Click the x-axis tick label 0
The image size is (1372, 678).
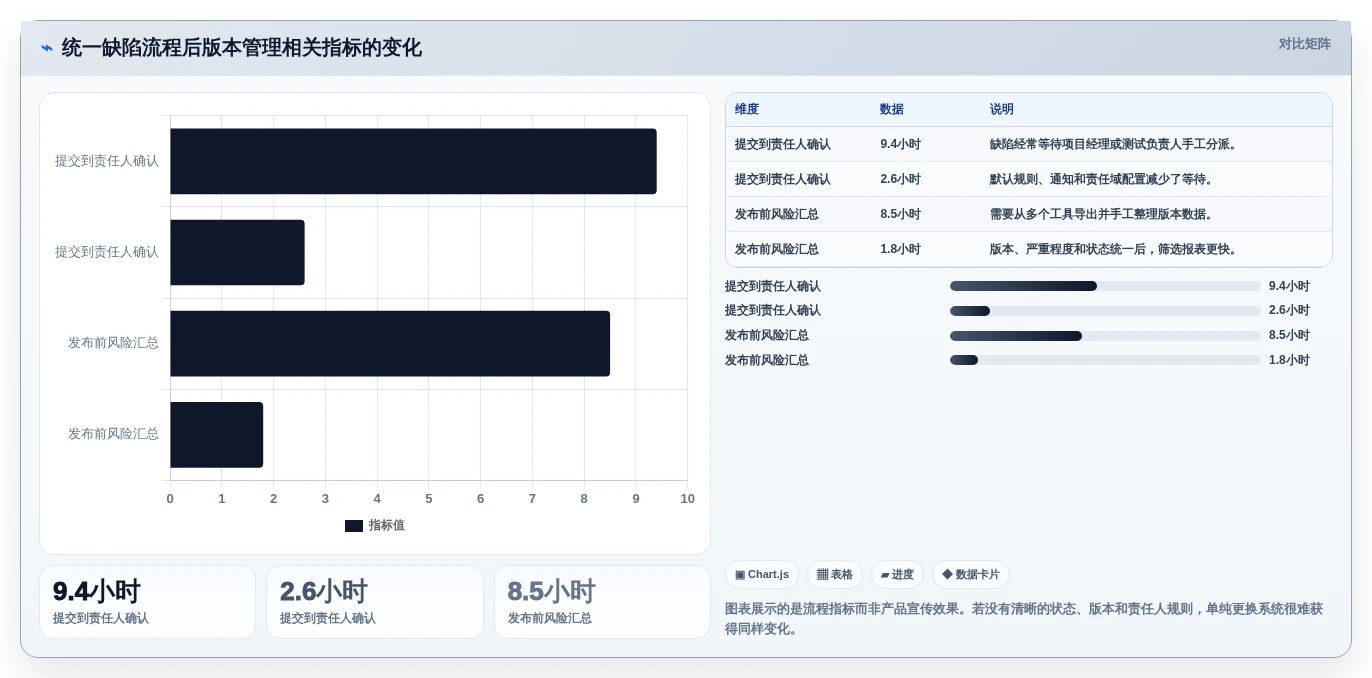tap(170, 498)
